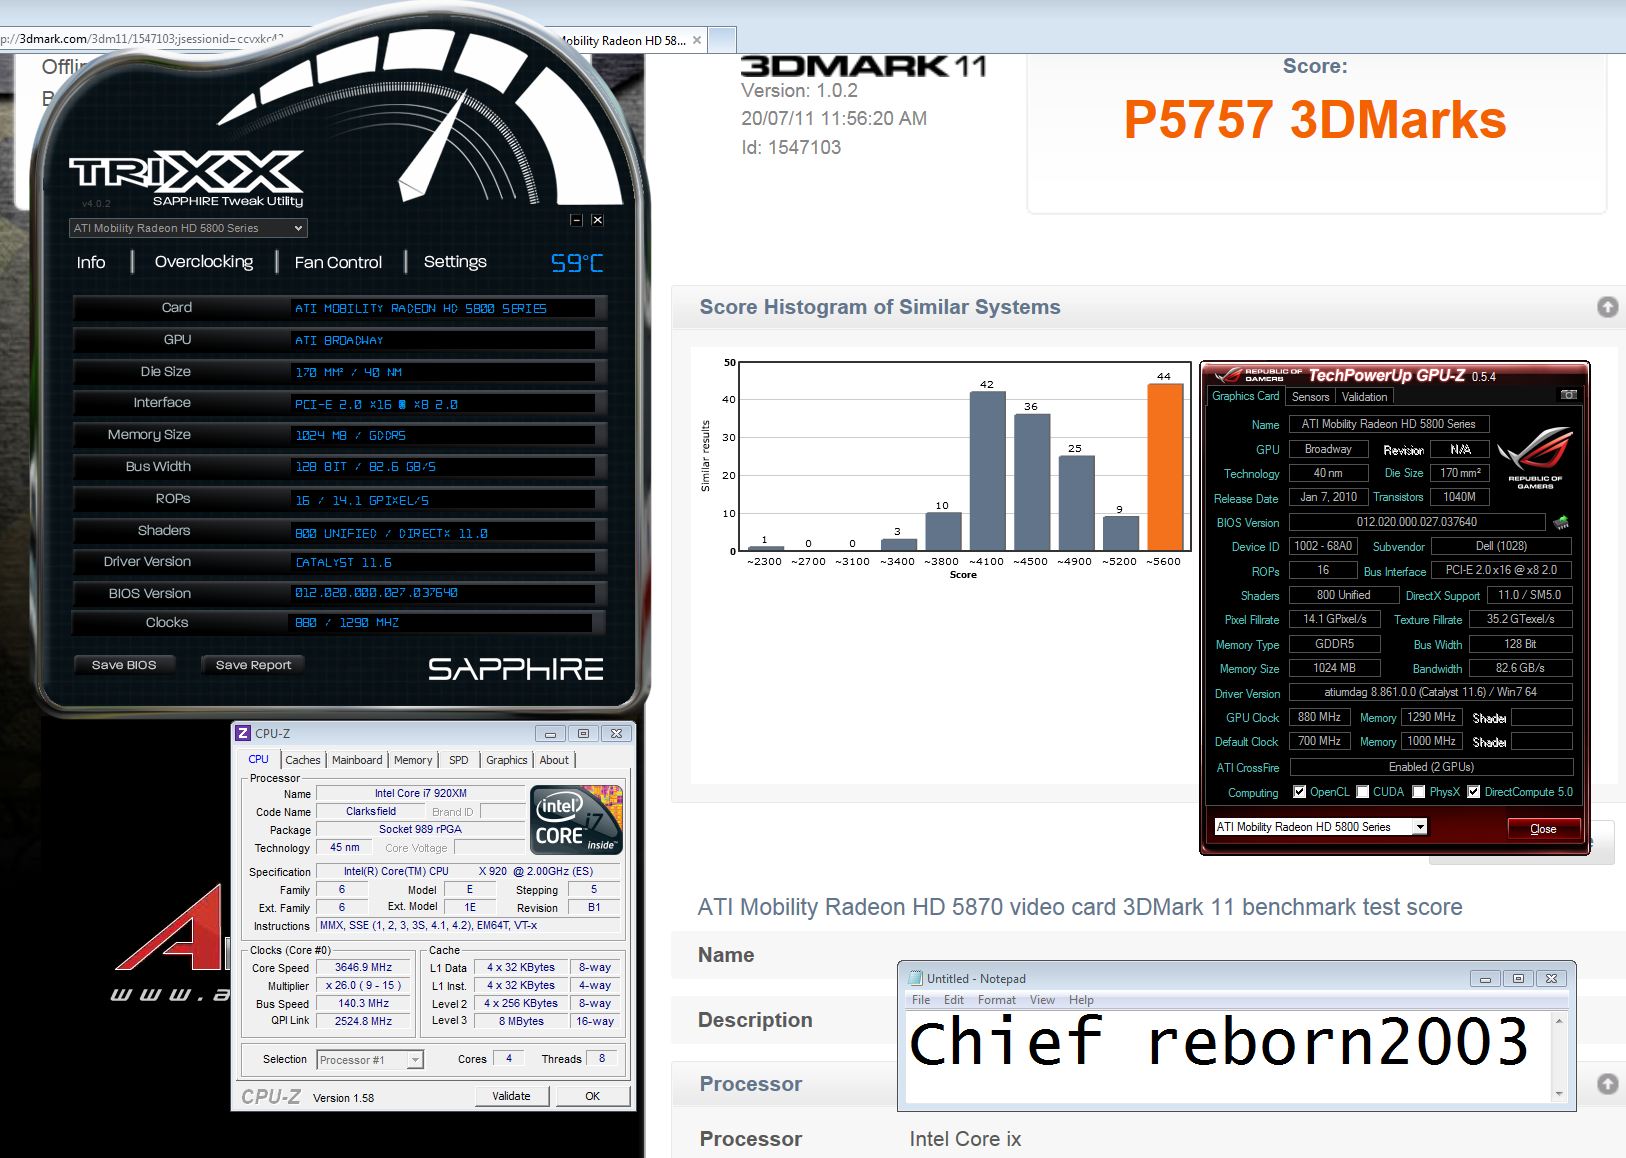Collapse the Processor section arrow
Image resolution: width=1626 pixels, height=1158 pixels.
click(1607, 1084)
